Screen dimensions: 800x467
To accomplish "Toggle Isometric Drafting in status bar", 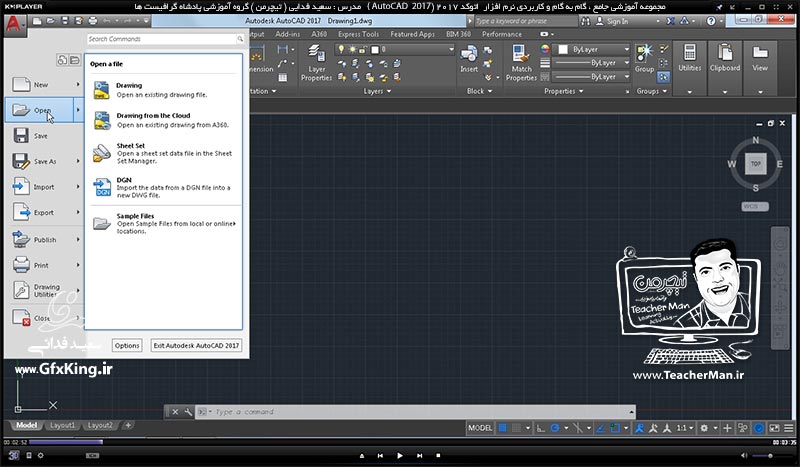I will (x=578, y=428).
